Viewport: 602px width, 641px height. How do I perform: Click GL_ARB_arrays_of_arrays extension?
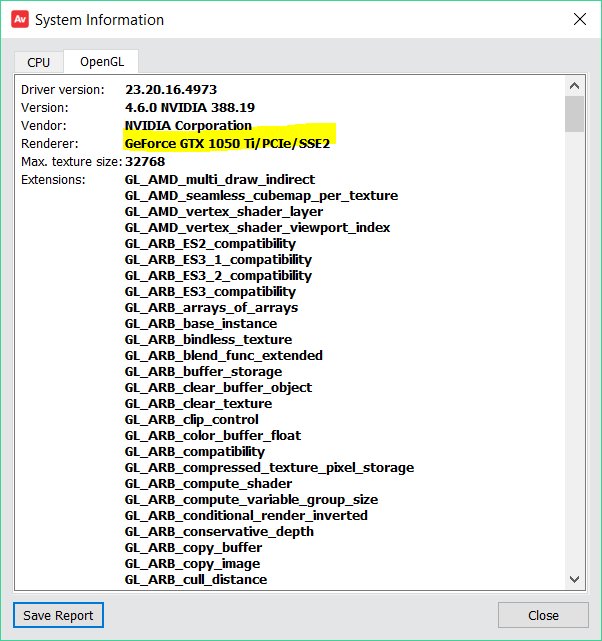click(211, 307)
